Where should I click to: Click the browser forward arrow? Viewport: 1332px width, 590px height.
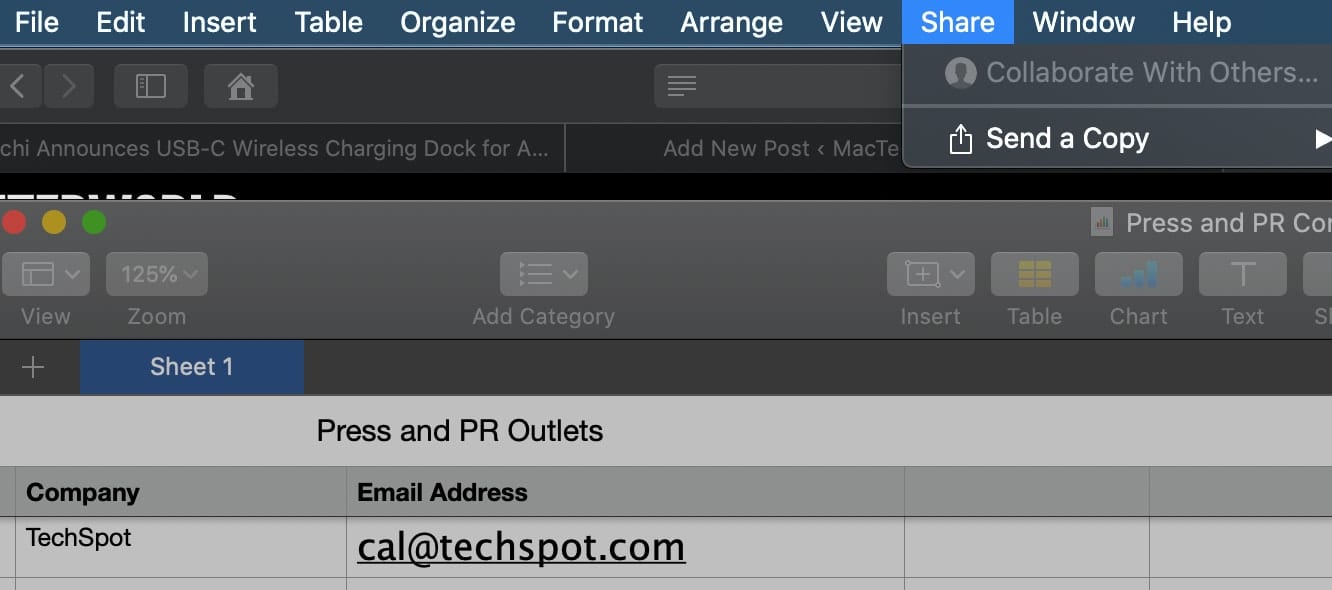click(x=69, y=87)
